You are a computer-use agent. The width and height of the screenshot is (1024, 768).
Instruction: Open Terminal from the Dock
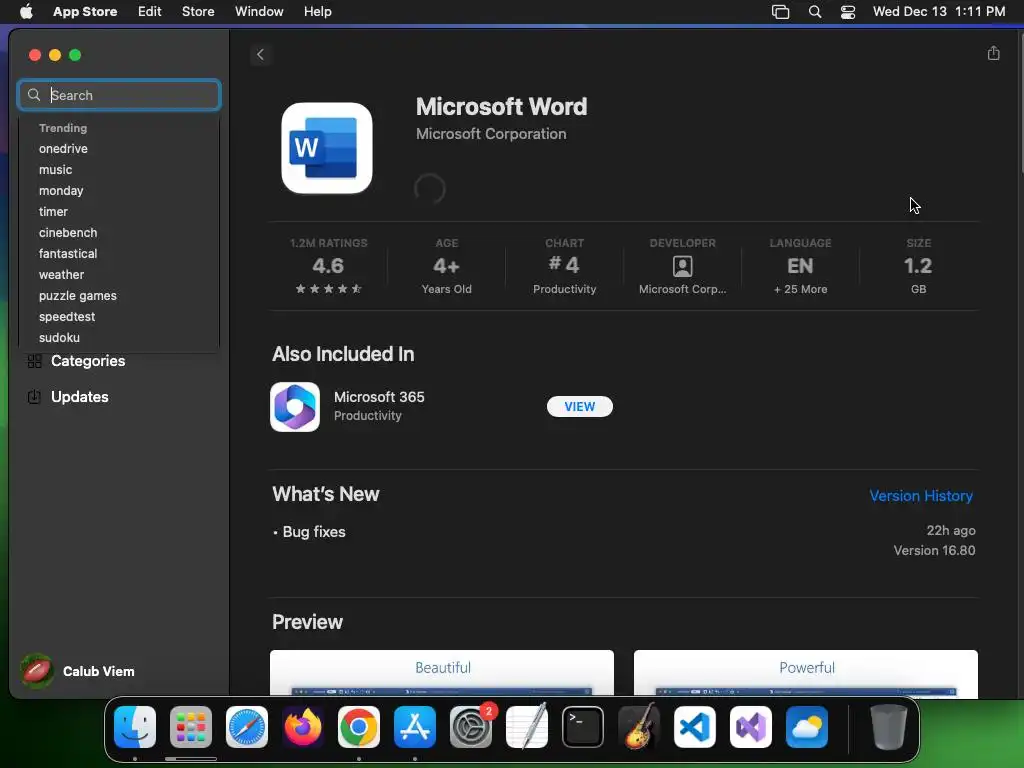pos(583,727)
